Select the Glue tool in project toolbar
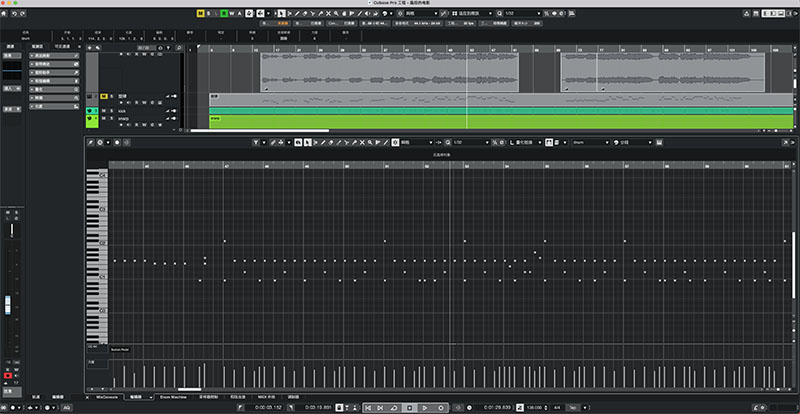Image resolution: width=800 pixels, height=414 pixels. click(320, 13)
